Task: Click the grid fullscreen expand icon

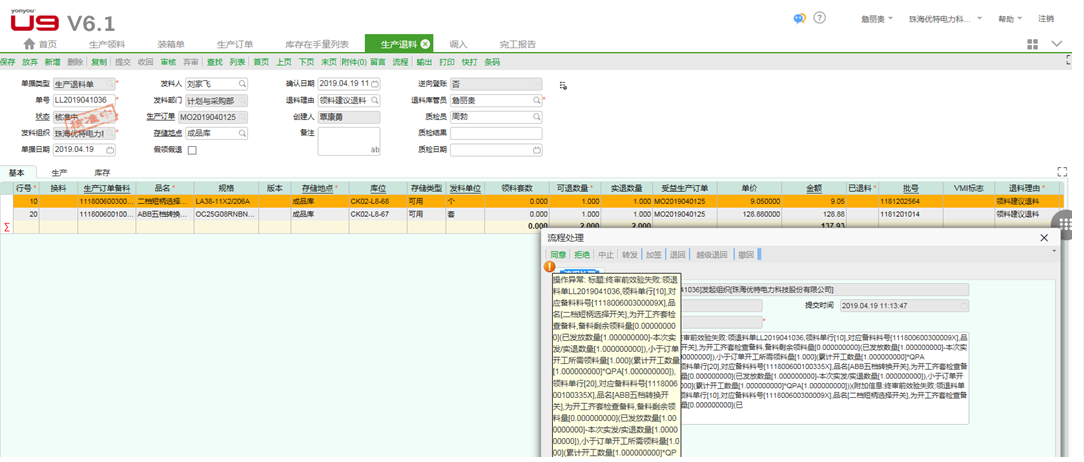Action: [x=1062, y=172]
